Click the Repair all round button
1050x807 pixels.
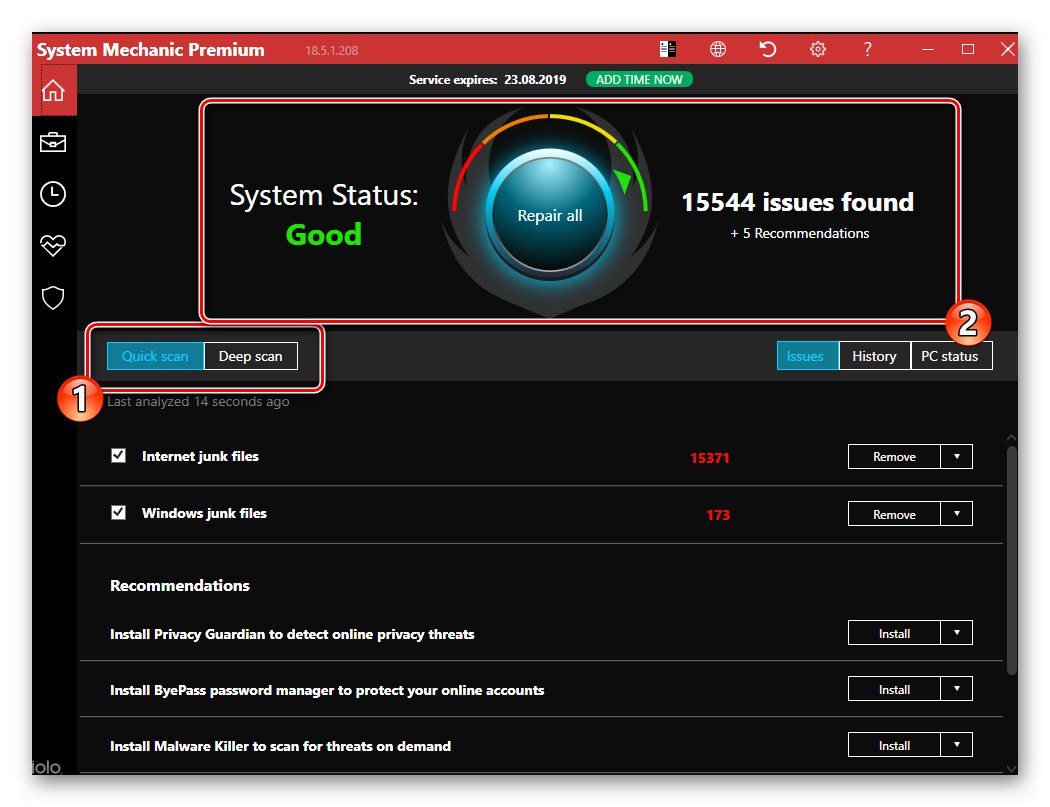click(550, 214)
